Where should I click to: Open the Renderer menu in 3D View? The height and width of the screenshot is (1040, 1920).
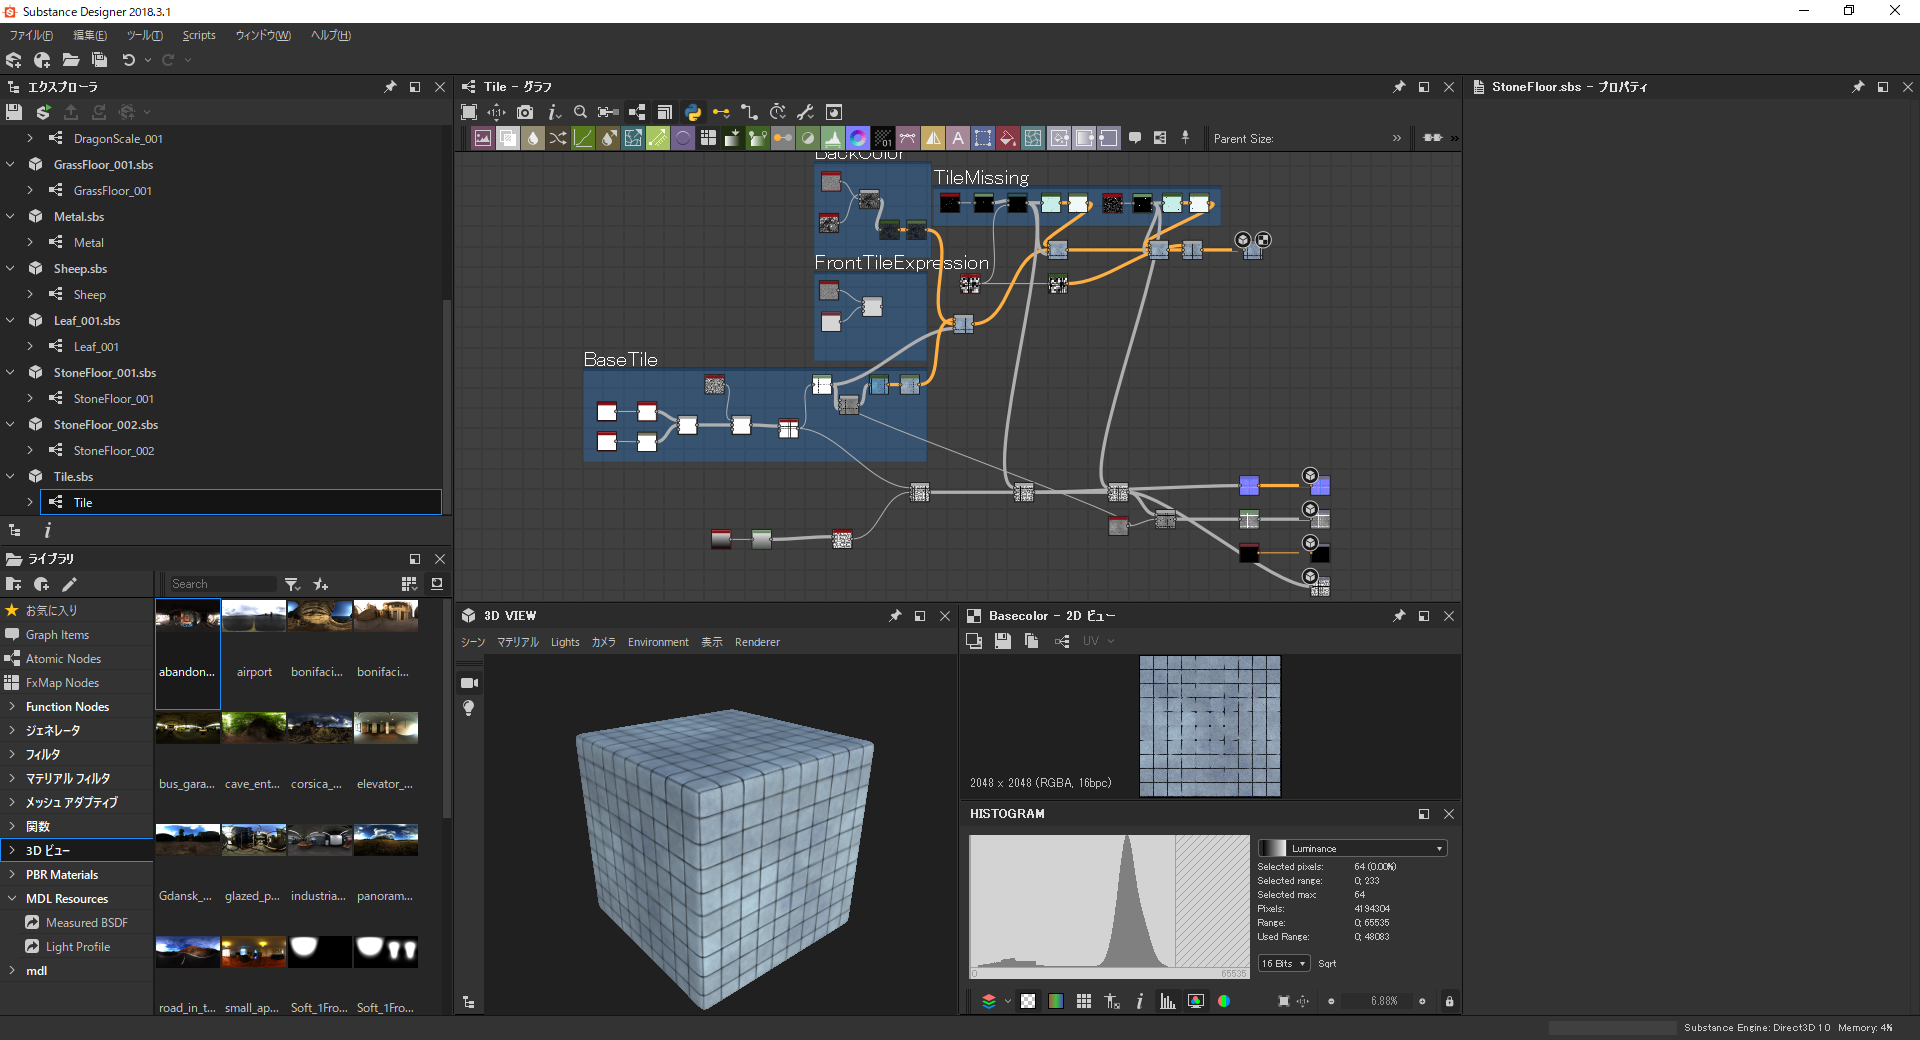coord(757,642)
